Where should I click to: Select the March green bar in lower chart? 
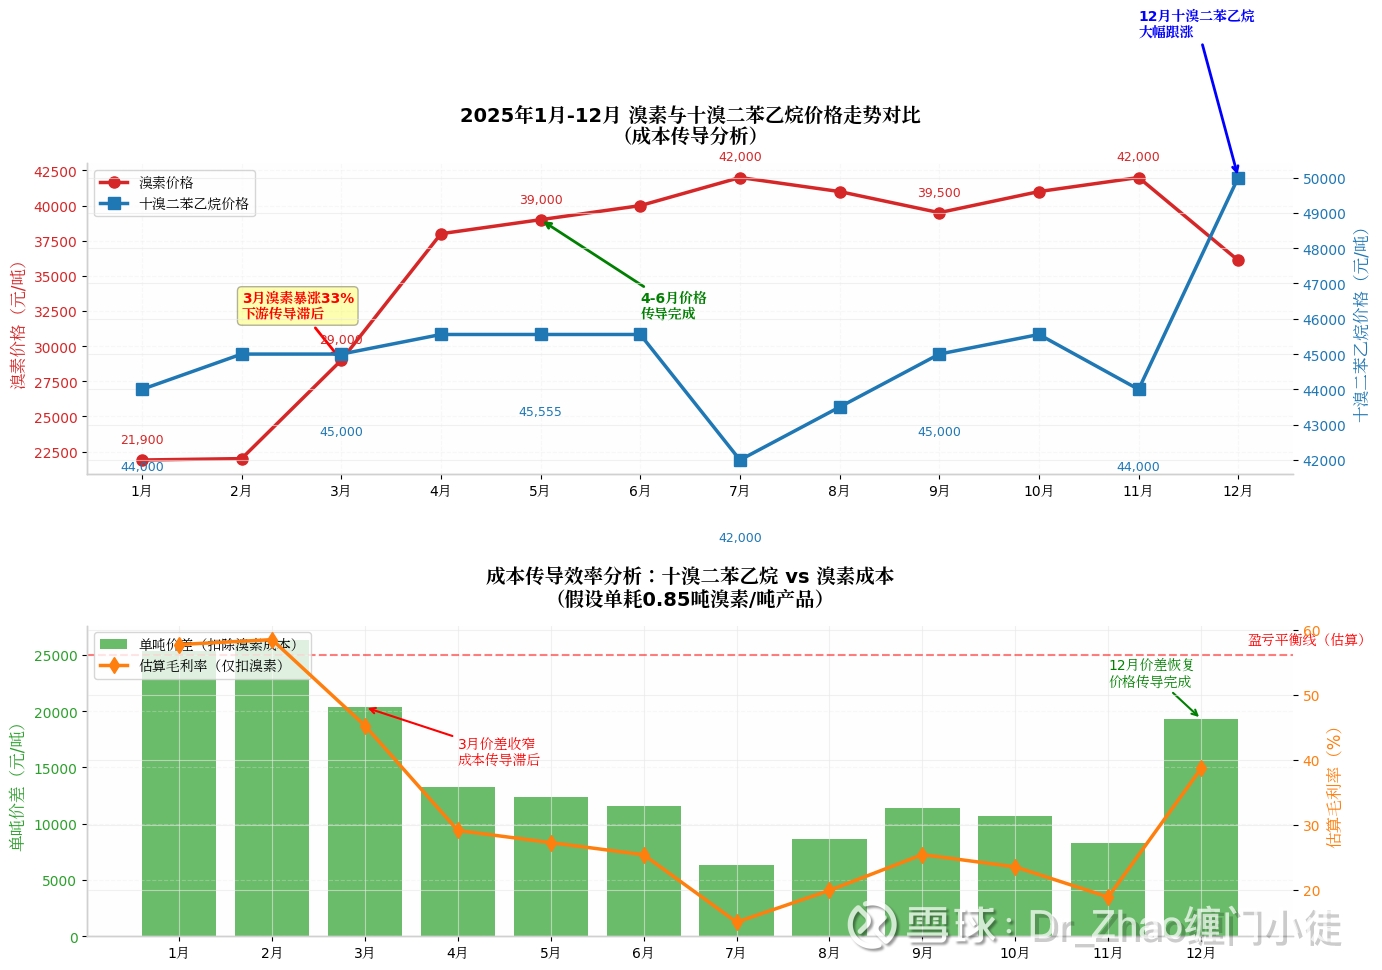pos(365,822)
